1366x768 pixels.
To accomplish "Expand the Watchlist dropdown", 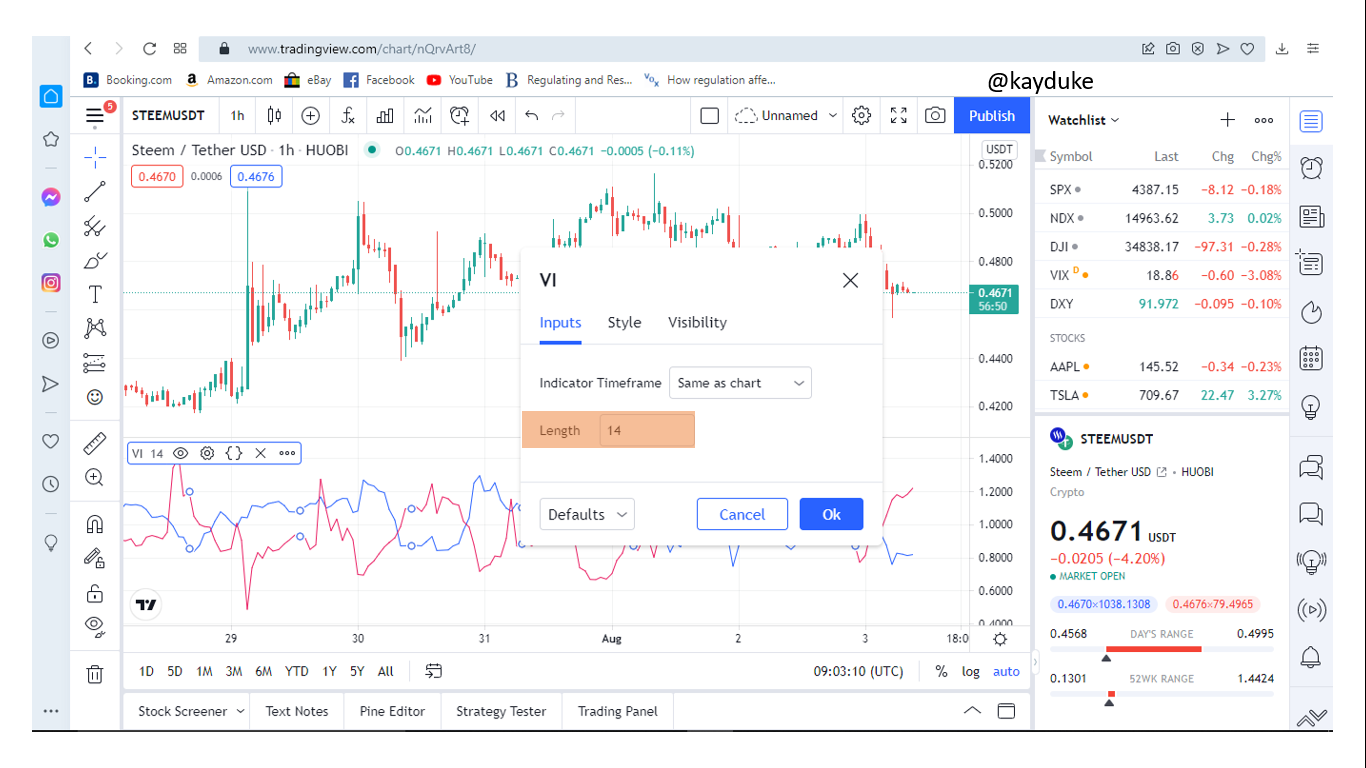I will tap(1084, 120).
